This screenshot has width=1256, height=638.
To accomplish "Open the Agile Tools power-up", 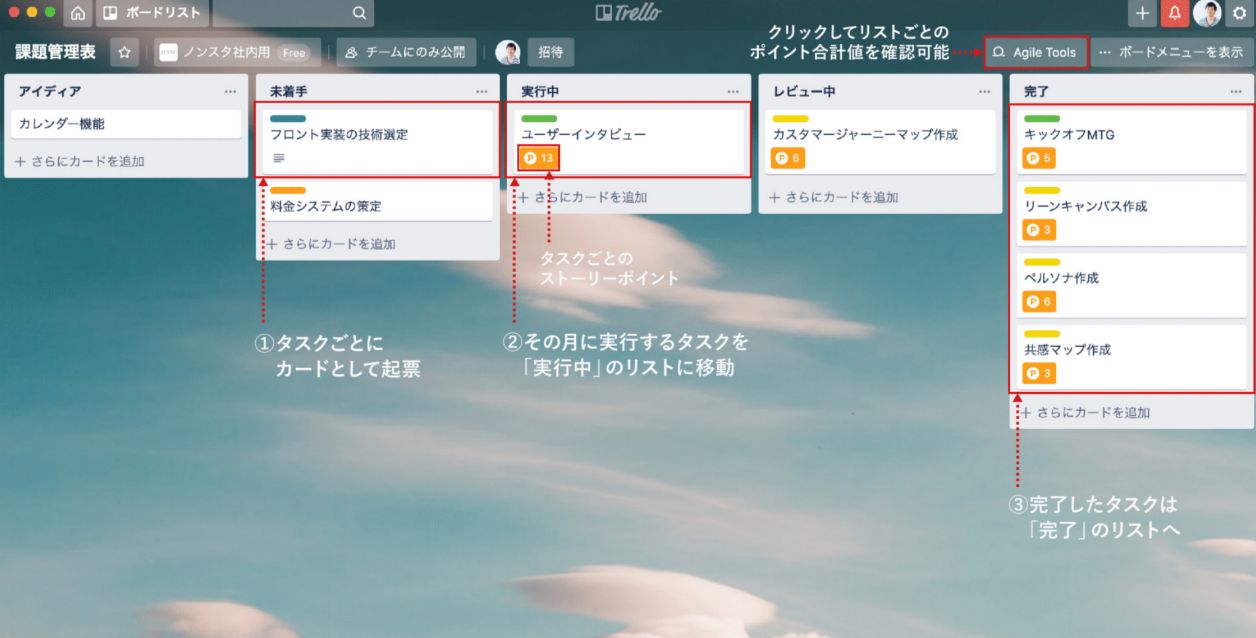I will click(1035, 52).
